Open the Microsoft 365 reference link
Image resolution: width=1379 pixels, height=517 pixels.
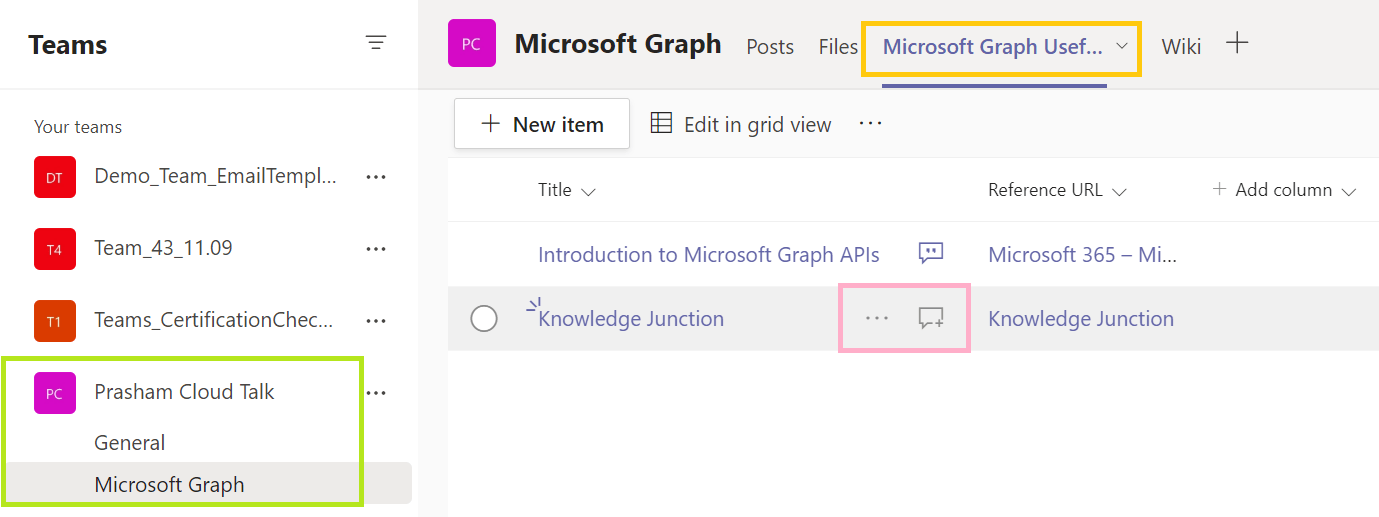pyautogui.click(x=1082, y=254)
